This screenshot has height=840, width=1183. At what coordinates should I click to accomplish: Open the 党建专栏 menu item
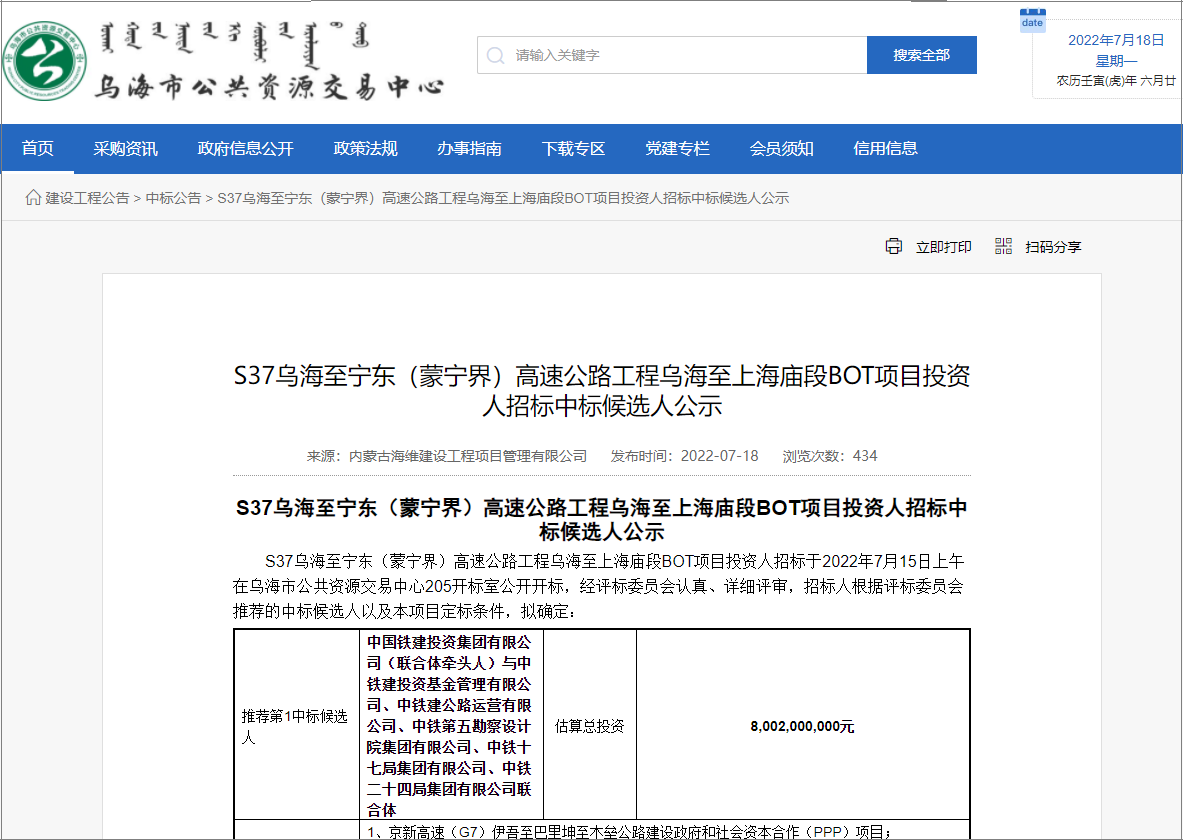[678, 149]
